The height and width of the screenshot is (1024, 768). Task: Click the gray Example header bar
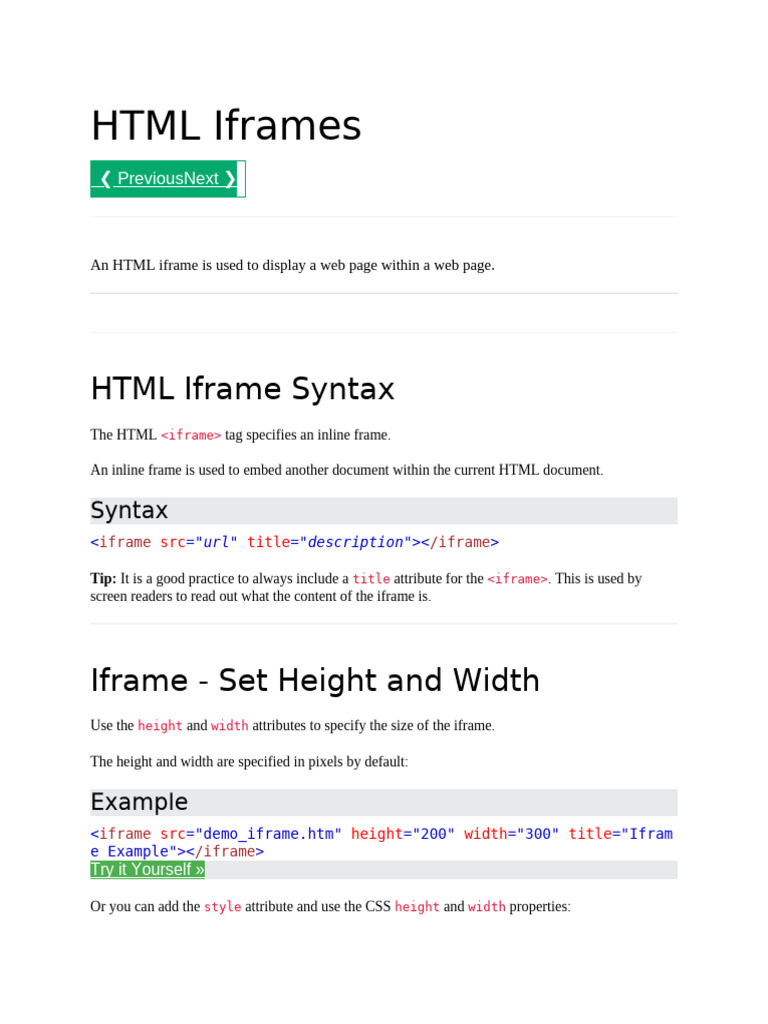tap(383, 802)
